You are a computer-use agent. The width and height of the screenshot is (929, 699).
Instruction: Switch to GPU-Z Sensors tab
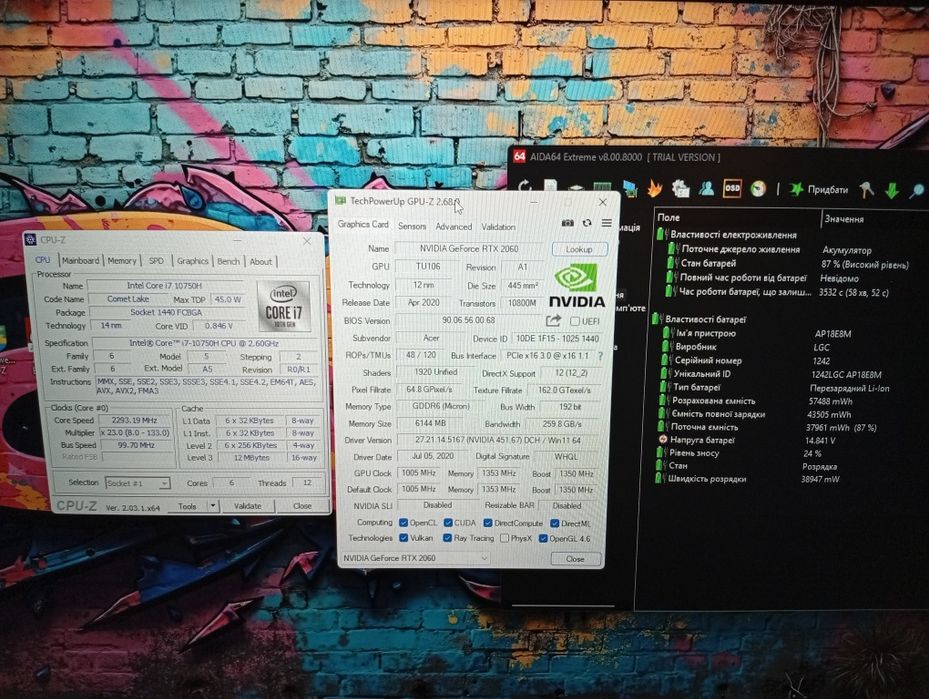tap(412, 226)
